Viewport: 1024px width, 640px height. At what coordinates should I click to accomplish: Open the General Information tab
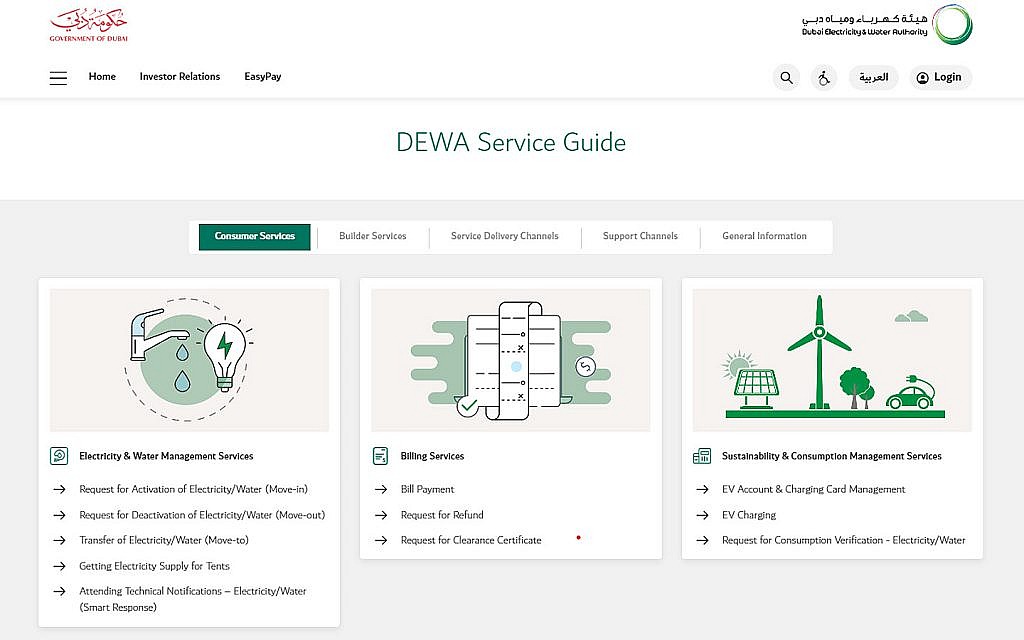click(x=764, y=236)
